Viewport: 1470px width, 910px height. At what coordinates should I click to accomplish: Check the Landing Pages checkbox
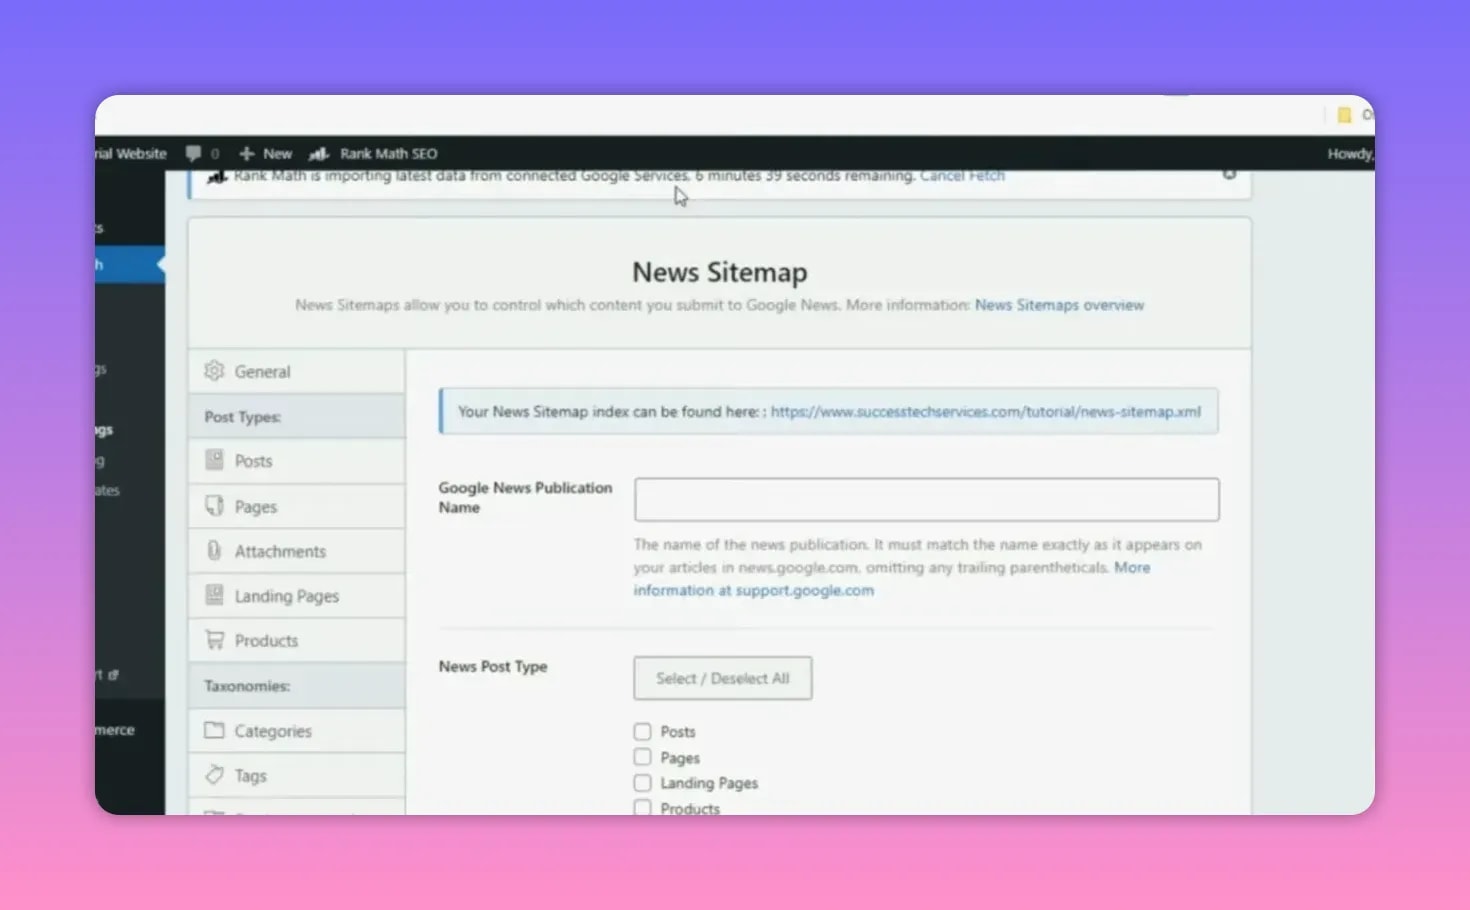pos(642,783)
